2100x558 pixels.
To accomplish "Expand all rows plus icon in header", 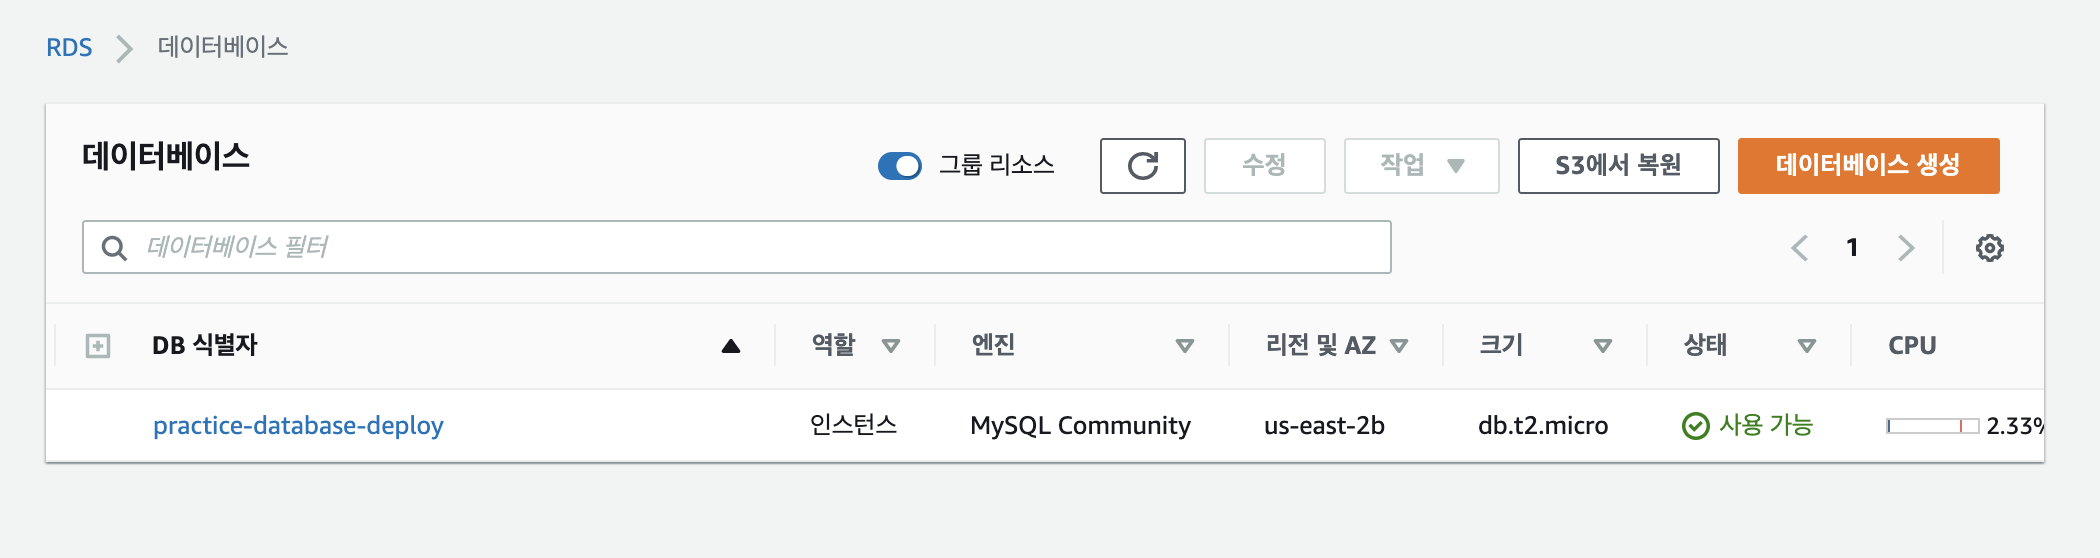I will tap(98, 346).
